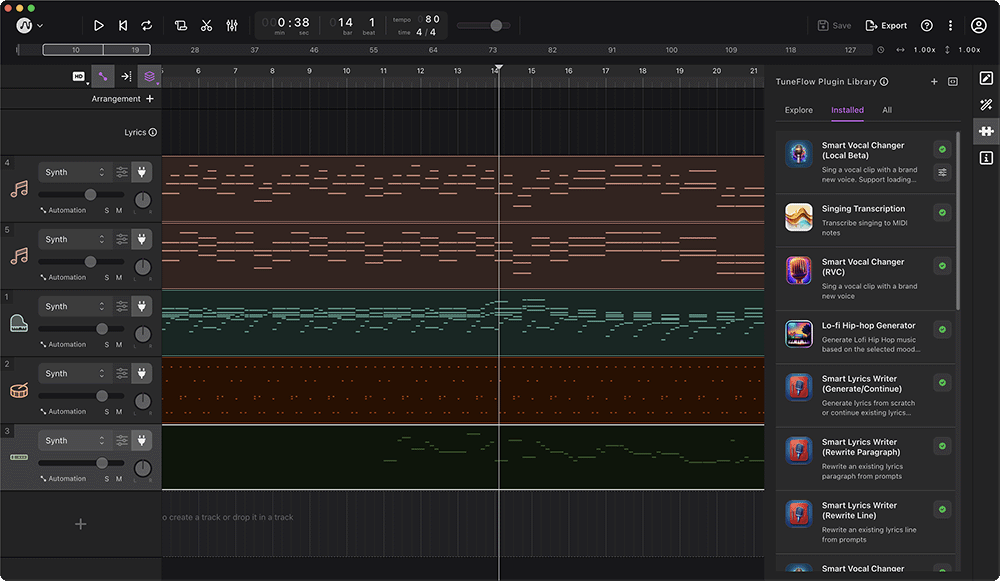
Task: Click the code-bracket icon in the Plugin Library header
Action: (953, 82)
